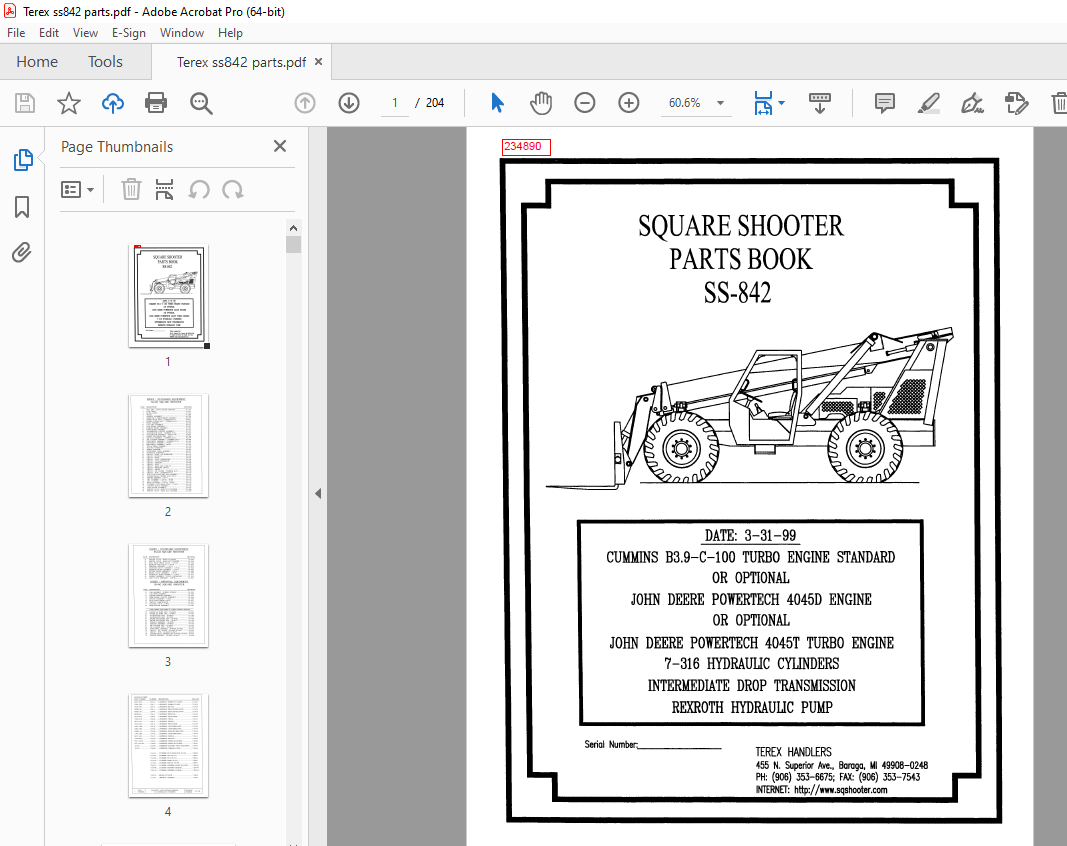This screenshot has width=1067, height=846.
Task: Open thumbnail Options dropdown menu
Action: click(x=77, y=189)
